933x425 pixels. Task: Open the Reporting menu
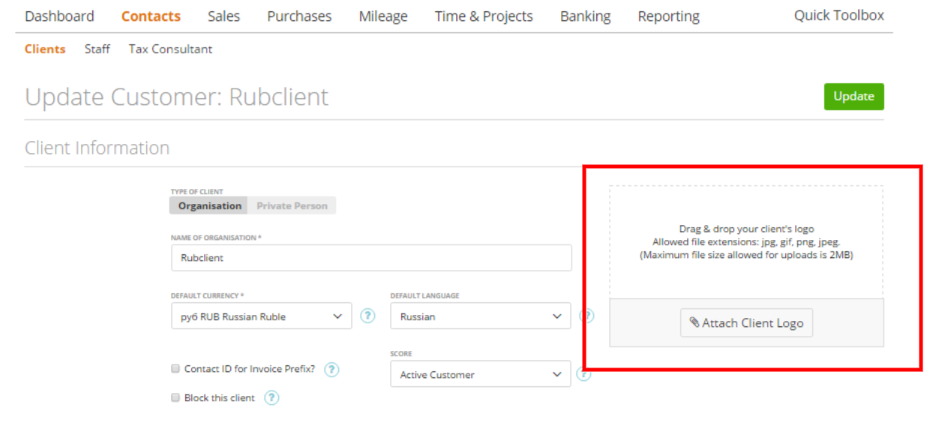(x=669, y=16)
